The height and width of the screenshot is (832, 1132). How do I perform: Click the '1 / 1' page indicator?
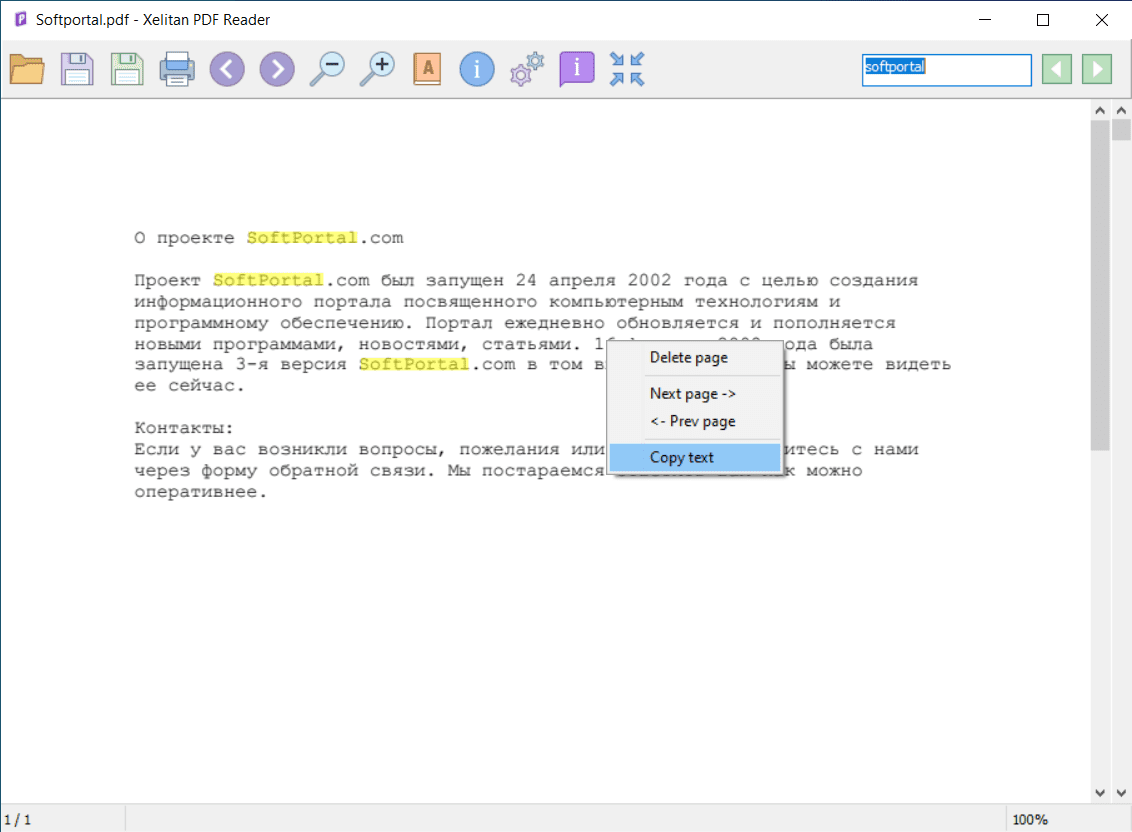point(17,820)
